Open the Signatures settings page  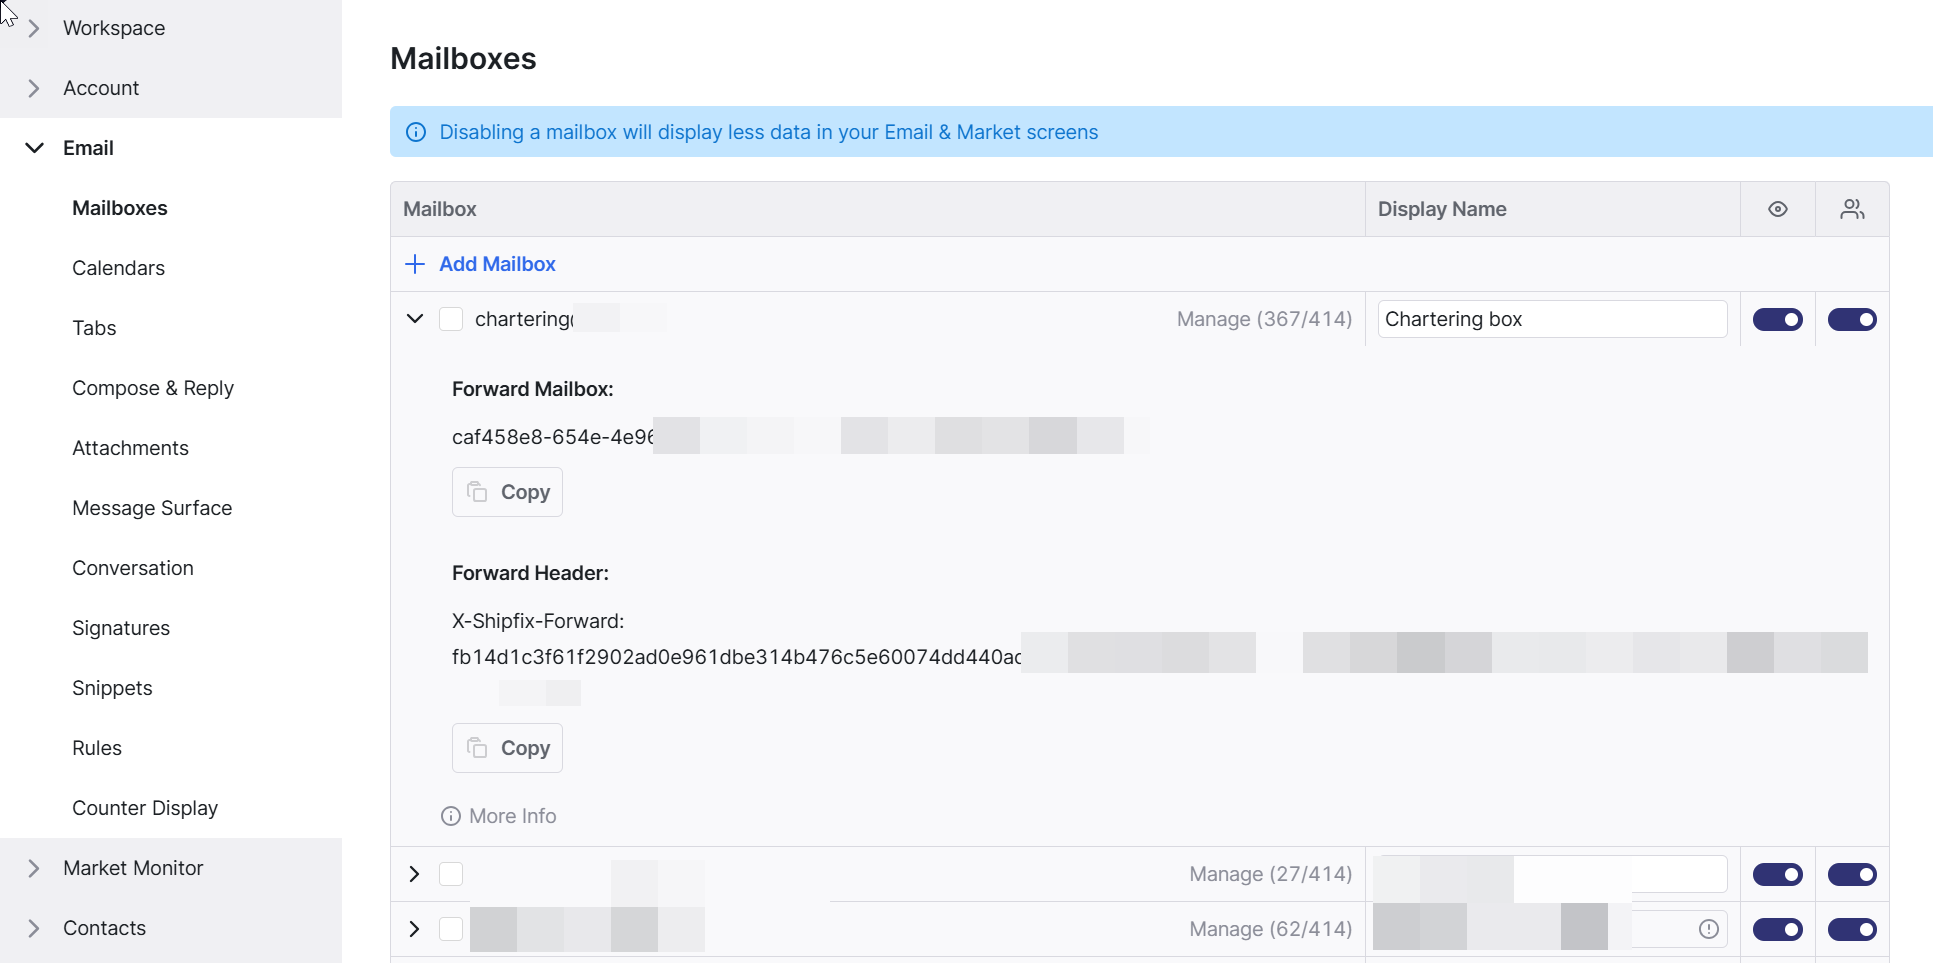[121, 628]
